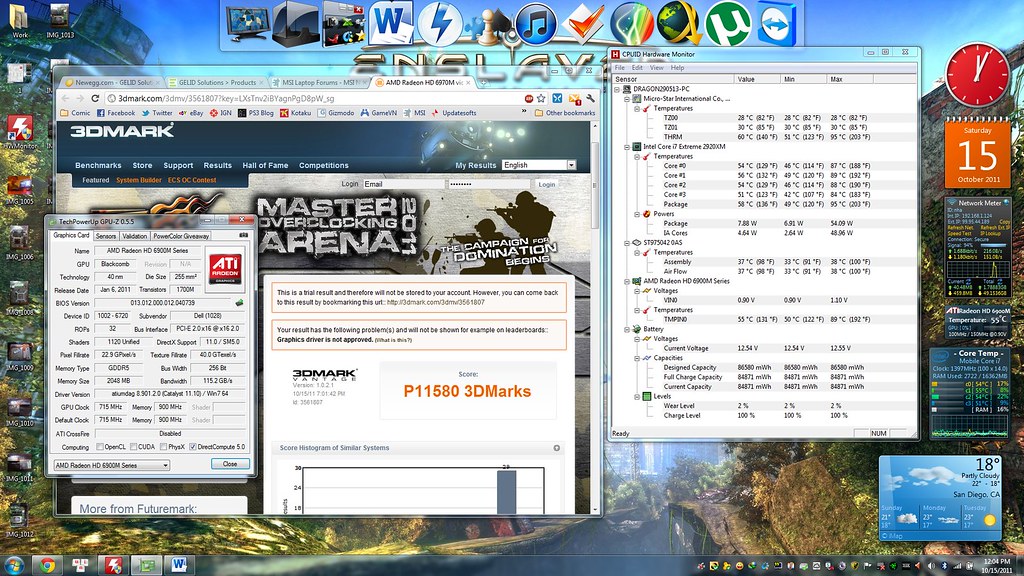1024x576 pixels.
Task: Open the Other bookmarks folder in Chrome
Action: tap(565, 113)
